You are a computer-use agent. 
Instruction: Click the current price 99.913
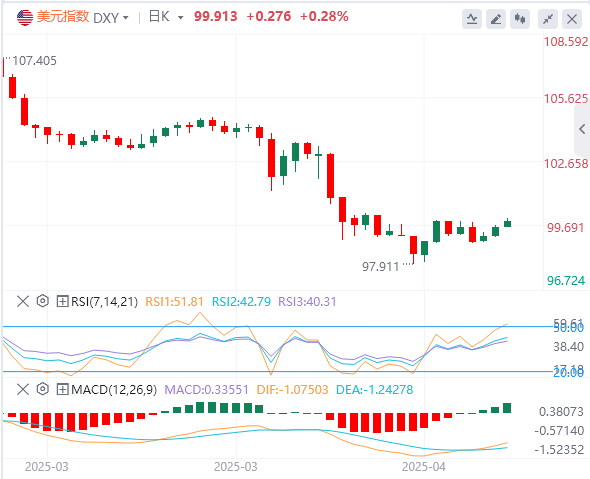(x=216, y=17)
